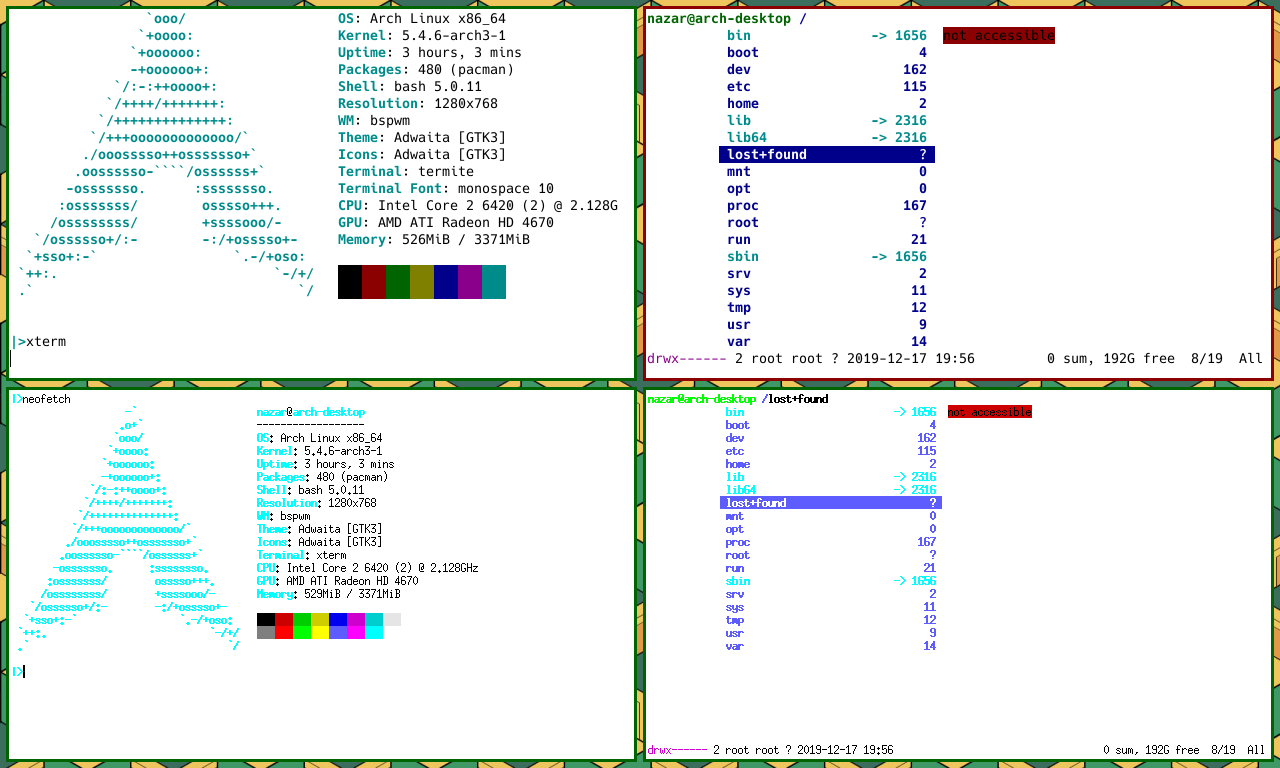Click the '>xterm' command prompt line

click(40, 342)
